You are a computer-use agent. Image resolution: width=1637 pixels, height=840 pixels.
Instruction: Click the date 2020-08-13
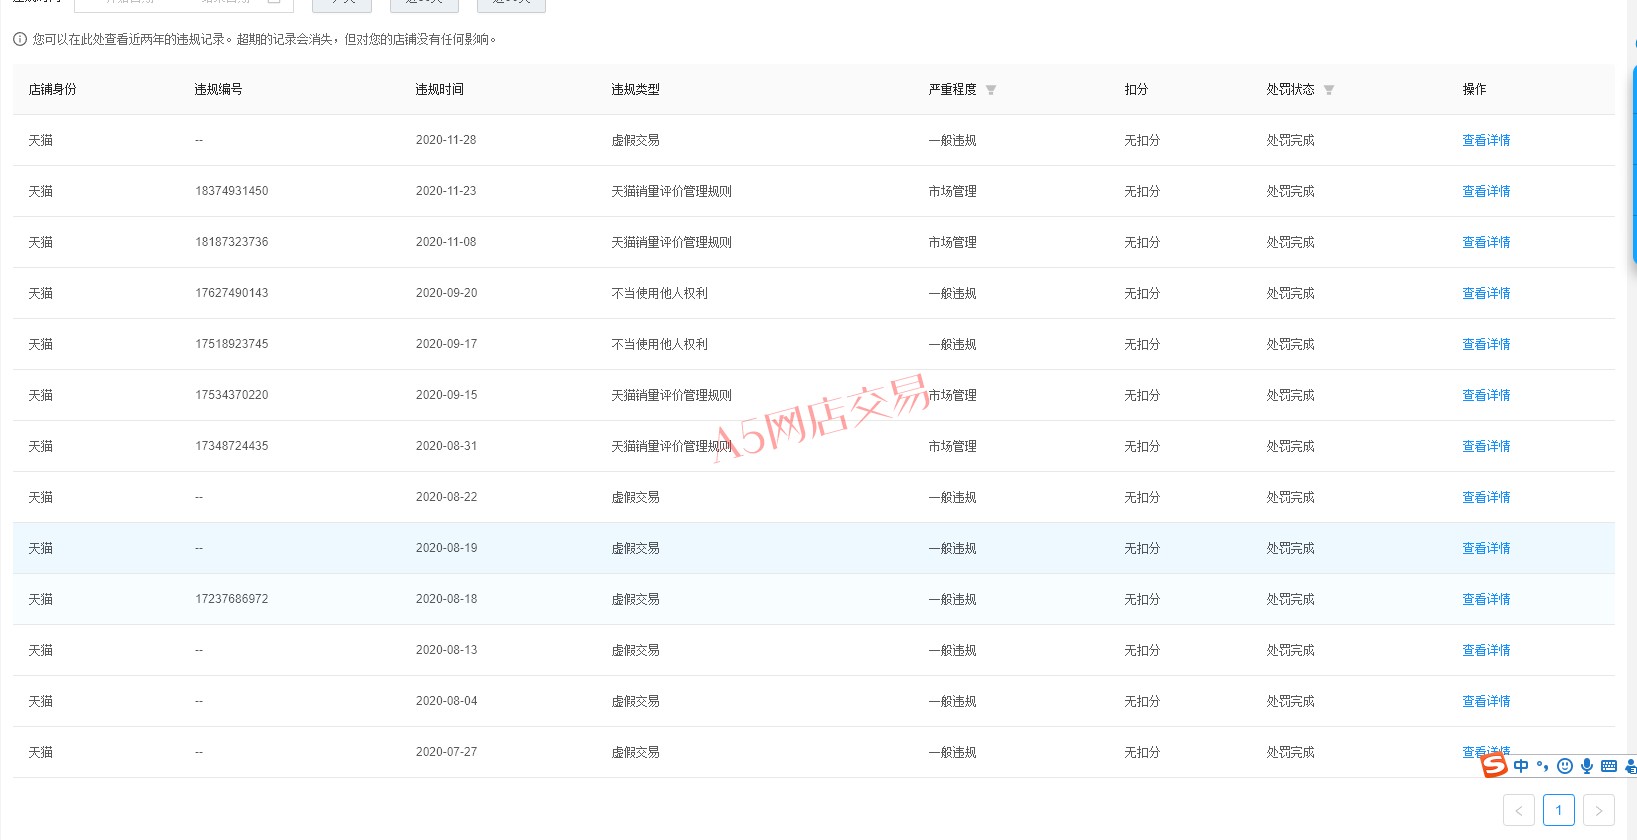447,650
